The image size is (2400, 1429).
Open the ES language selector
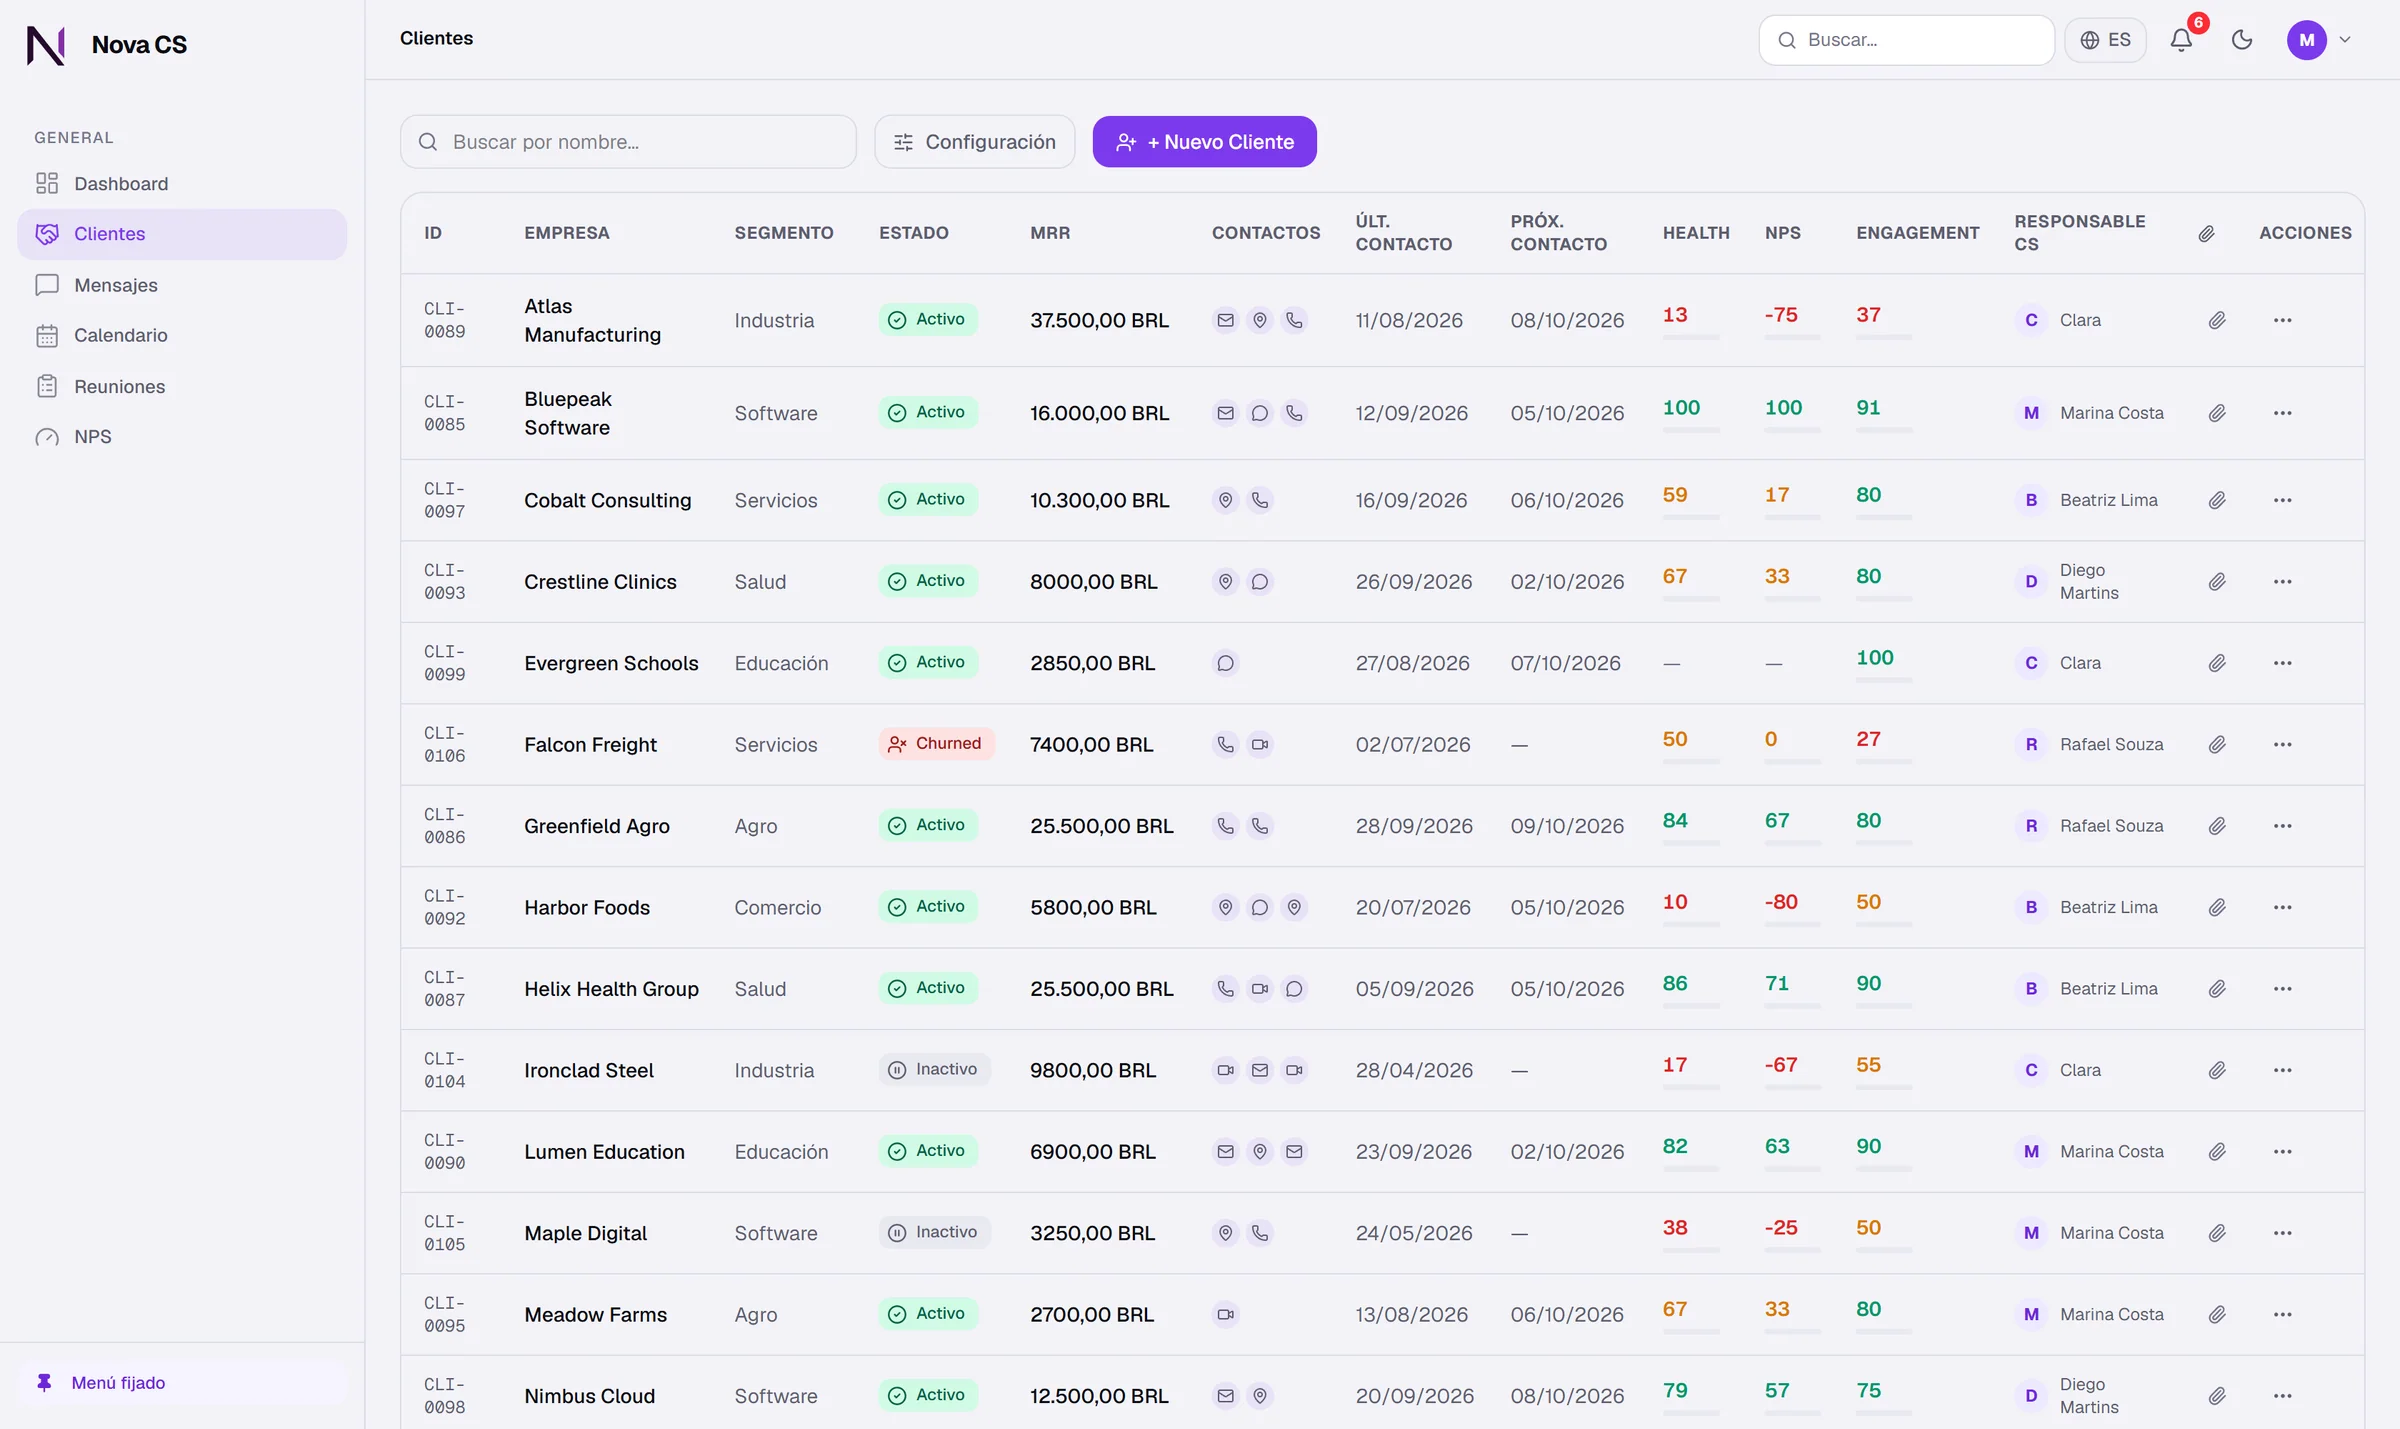coord(2106,40)
